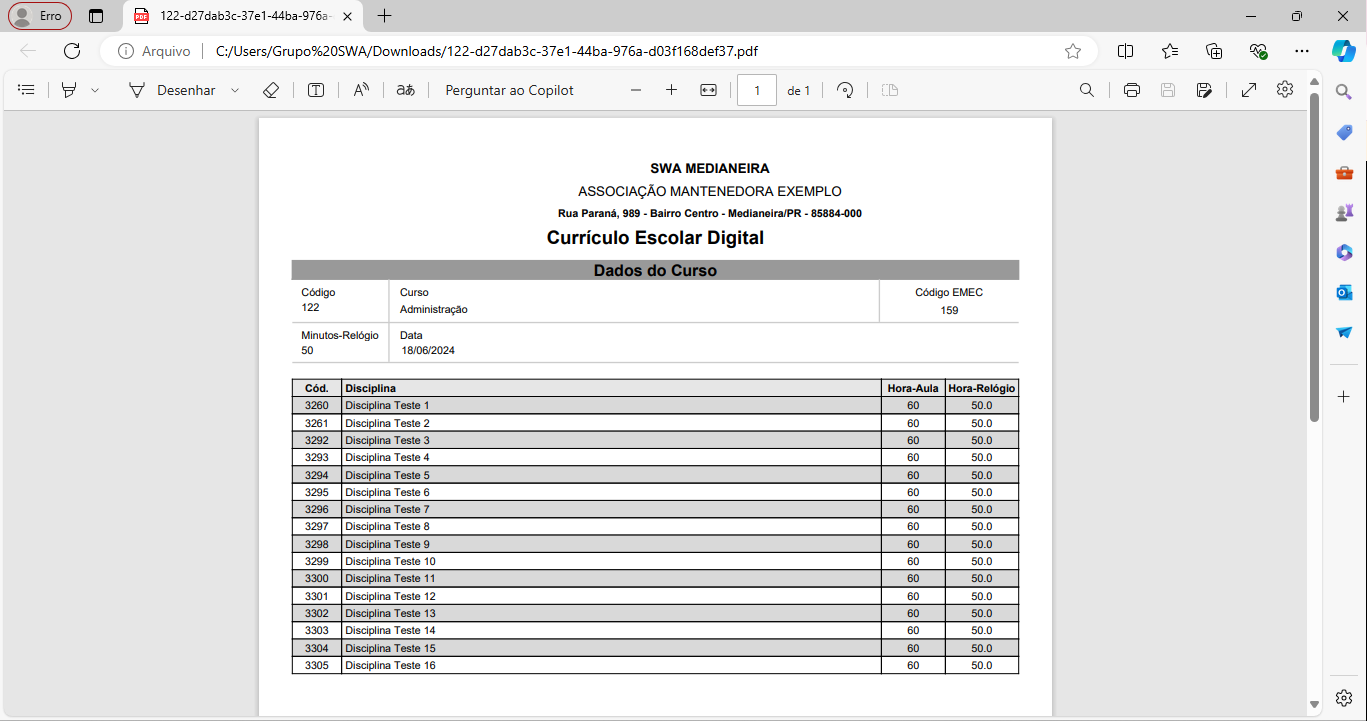
Task: Open the Erro profile button
Action: pyautogui.click(x=40, y=16)
